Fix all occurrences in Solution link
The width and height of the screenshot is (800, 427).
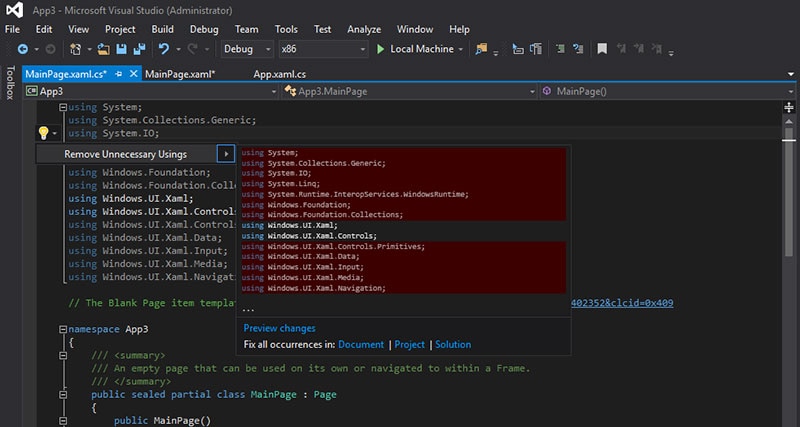pyautogui.click(x=452, y=344)
